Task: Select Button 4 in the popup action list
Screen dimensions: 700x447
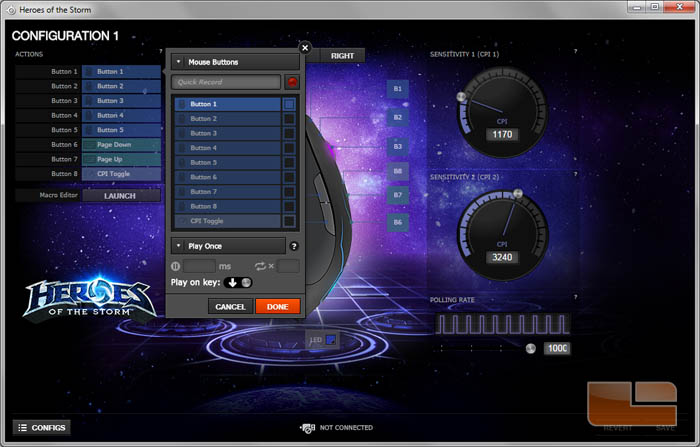Action: pyautogui.click(x=227, y=148)
